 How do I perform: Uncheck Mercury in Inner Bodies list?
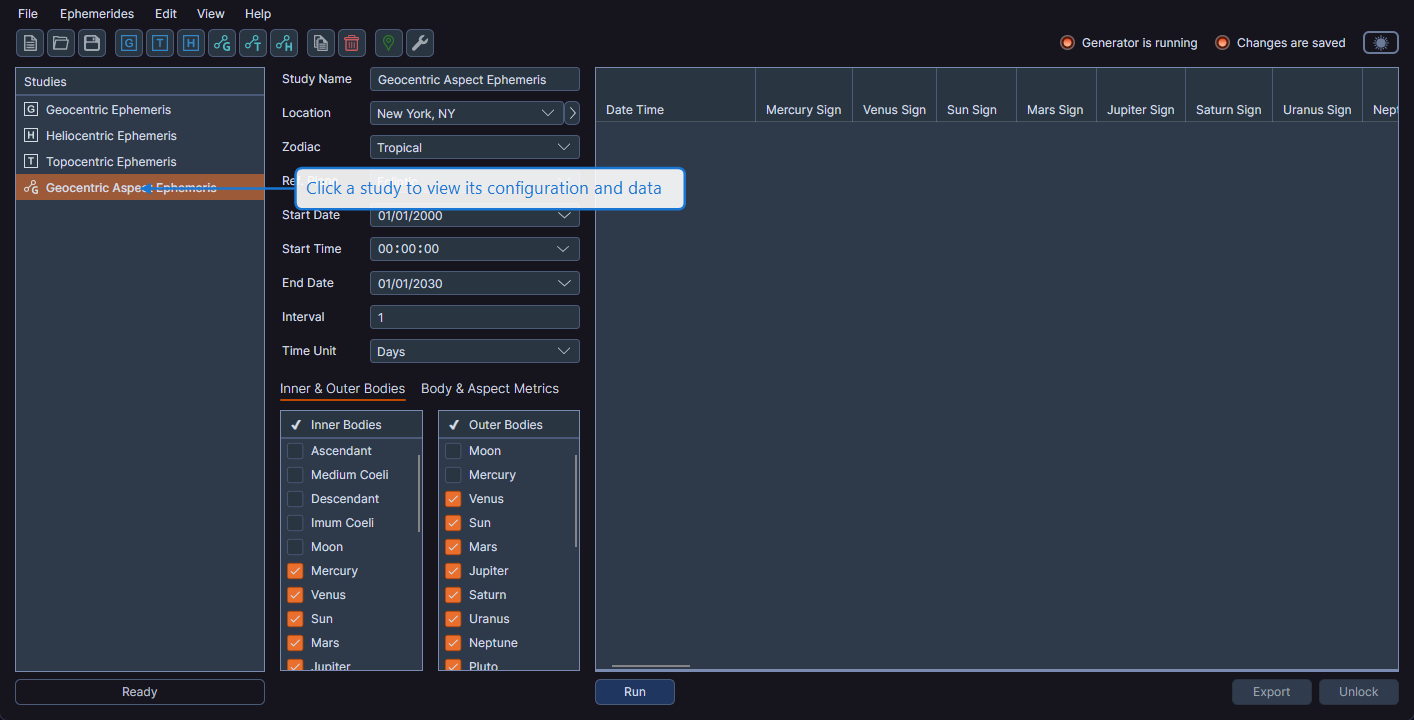[x=296, y=571]
